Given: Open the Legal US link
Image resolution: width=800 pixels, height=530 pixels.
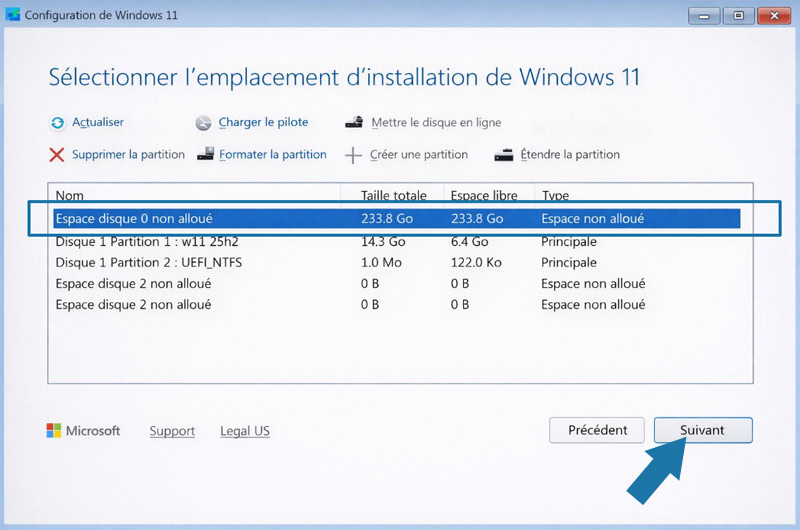Looking at the screenshot, I should pyautogui.click(x=245, y=431).
